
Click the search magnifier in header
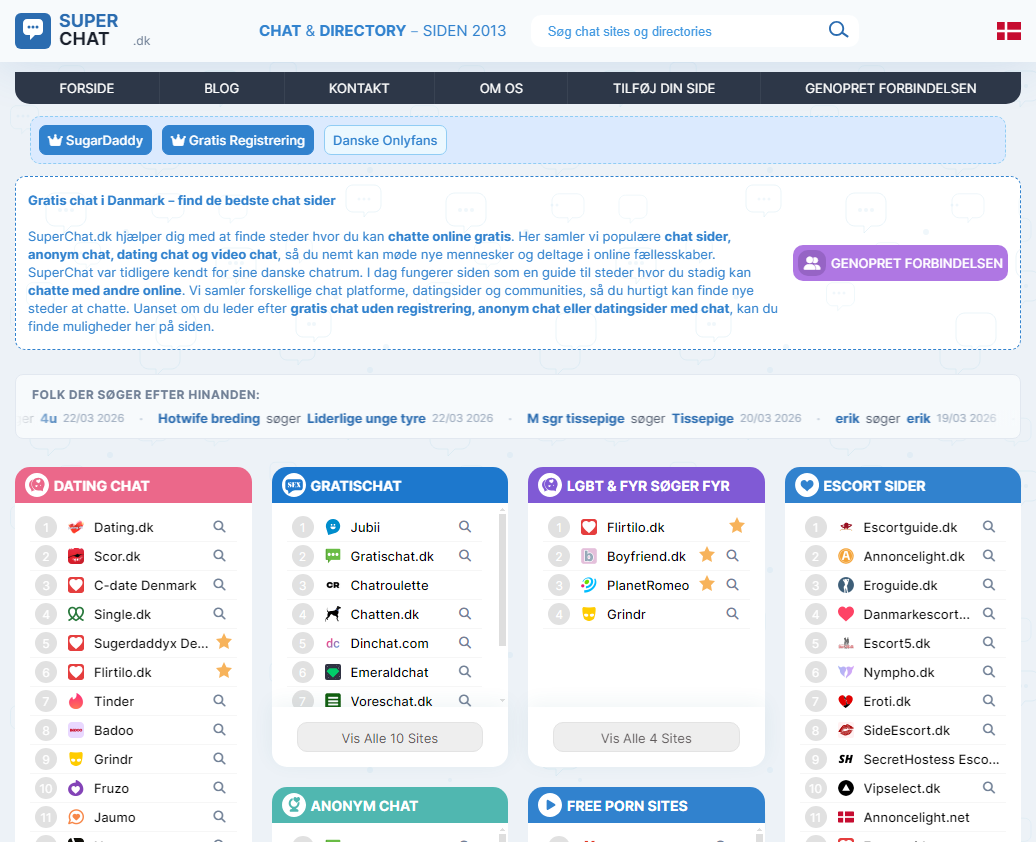pos(838,30)
